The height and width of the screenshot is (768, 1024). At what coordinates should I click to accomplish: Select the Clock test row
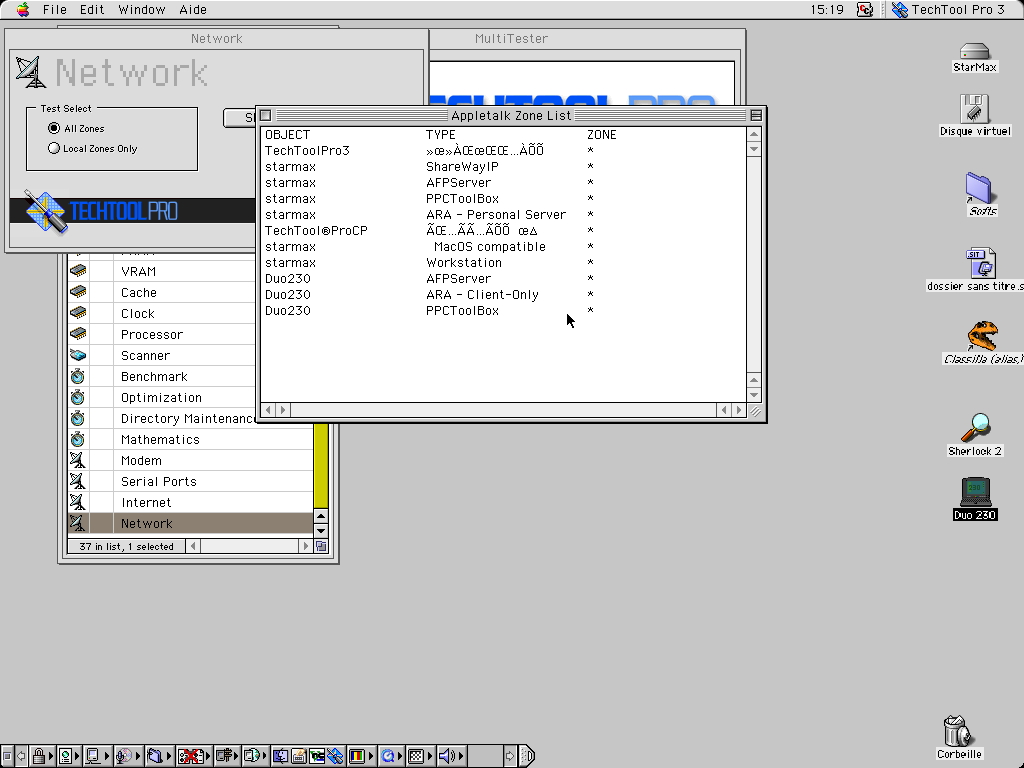[x=161, y=313]
